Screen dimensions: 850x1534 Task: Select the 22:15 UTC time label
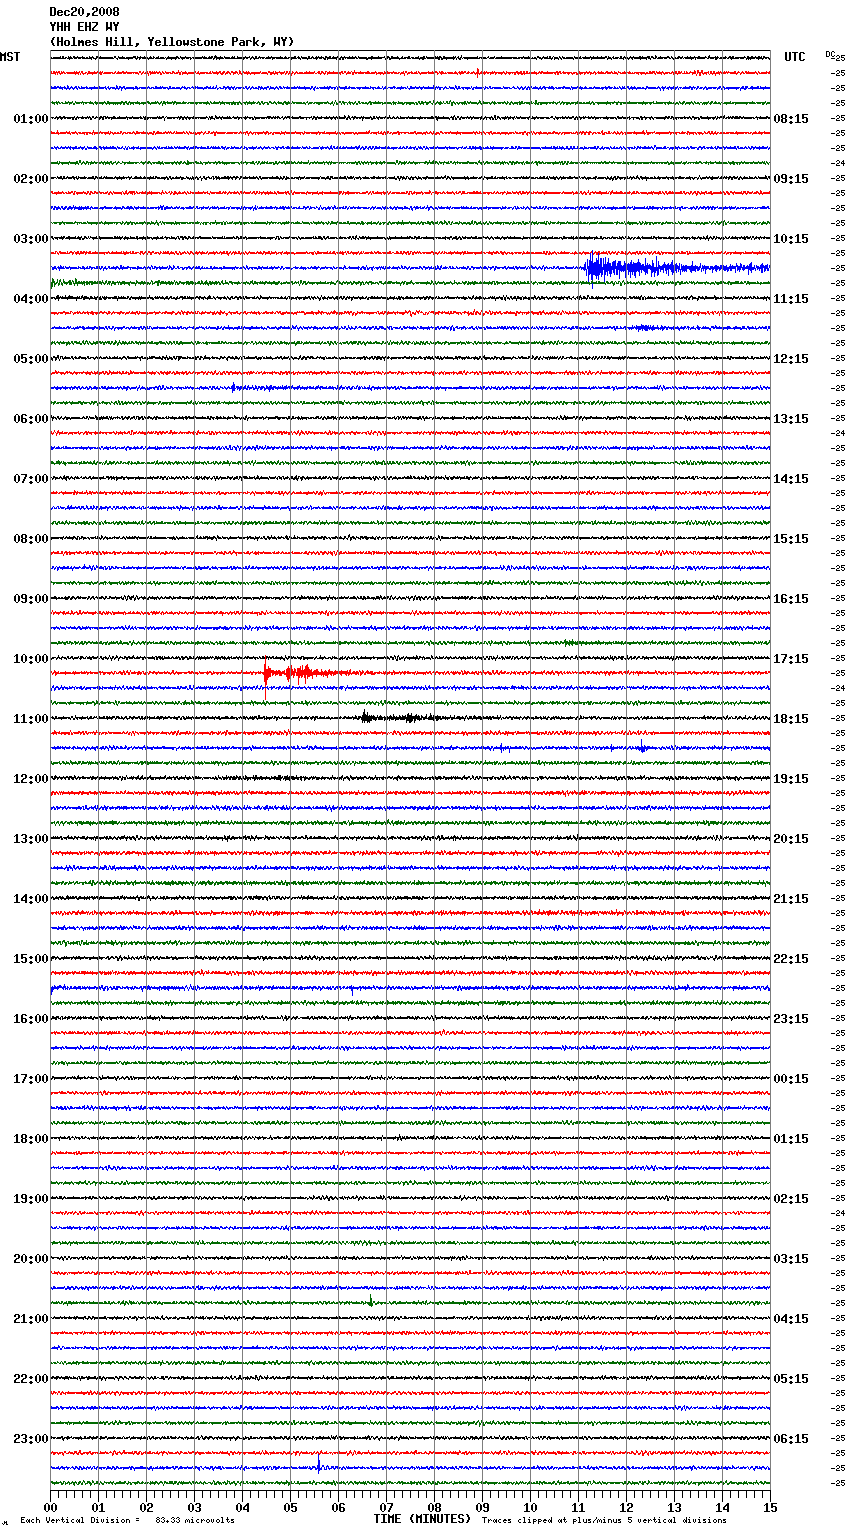tap(791, 959)
